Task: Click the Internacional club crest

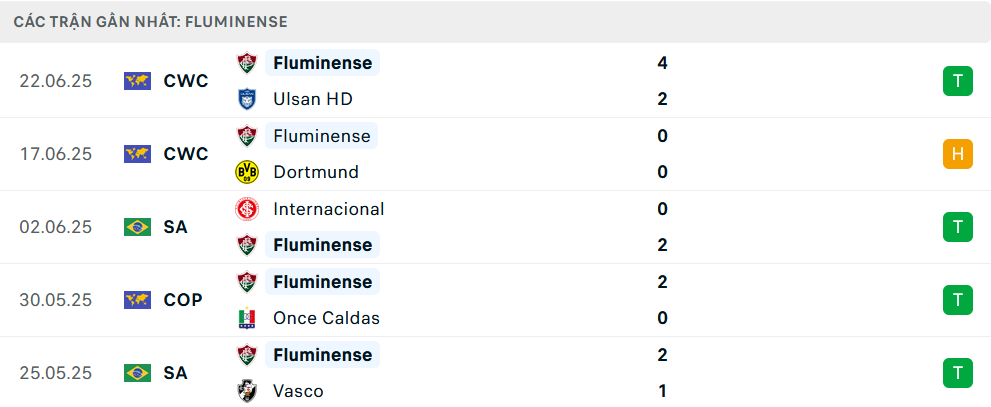Action: point(246,209)
